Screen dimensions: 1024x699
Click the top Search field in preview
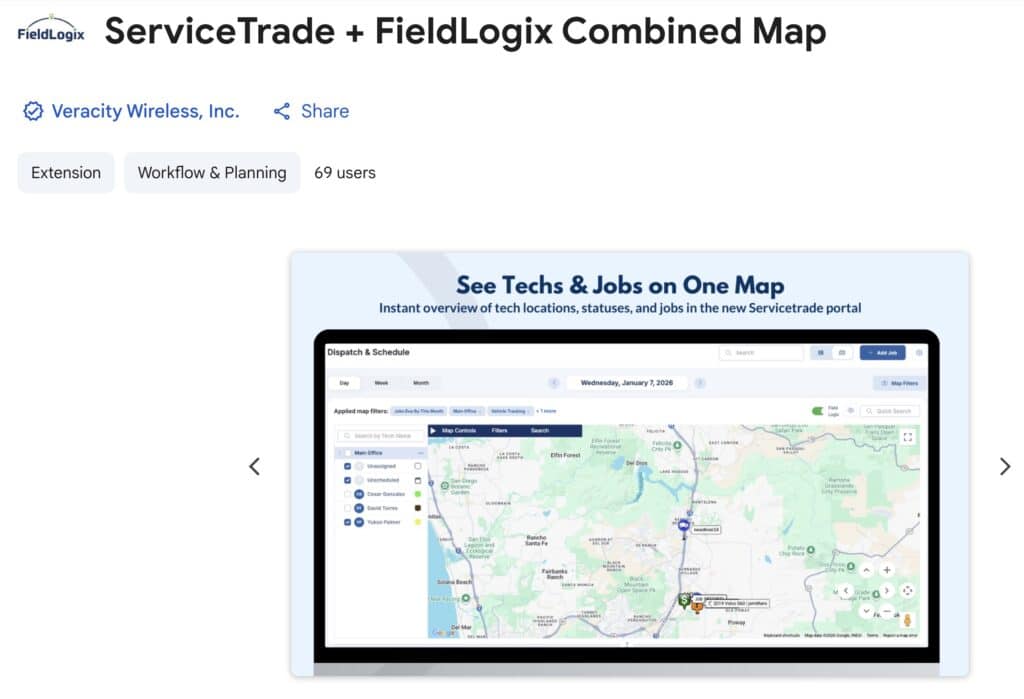tap(761, 353)
